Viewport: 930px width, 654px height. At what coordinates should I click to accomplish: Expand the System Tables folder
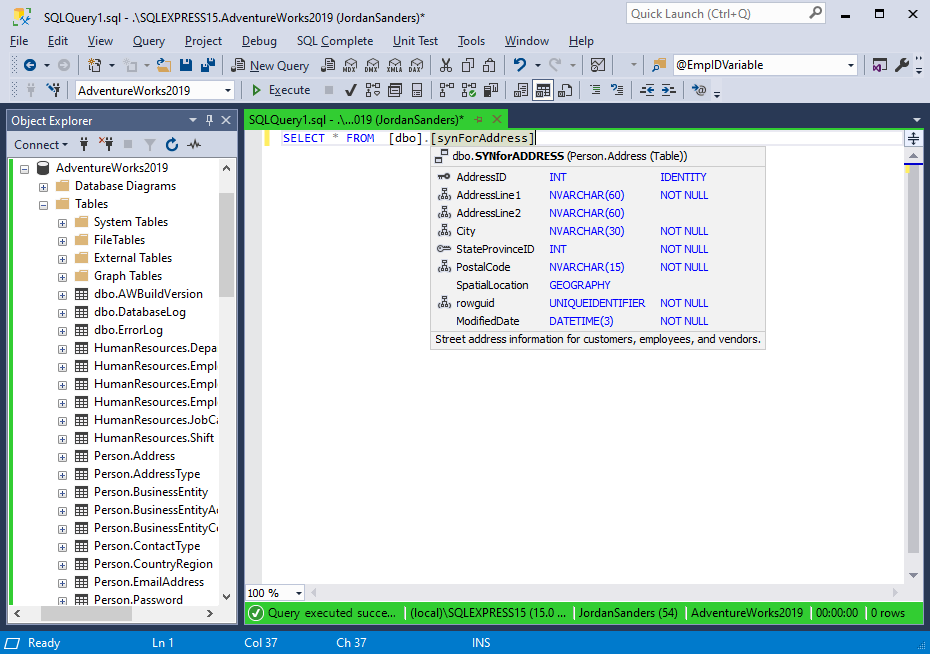click(62, 224)
